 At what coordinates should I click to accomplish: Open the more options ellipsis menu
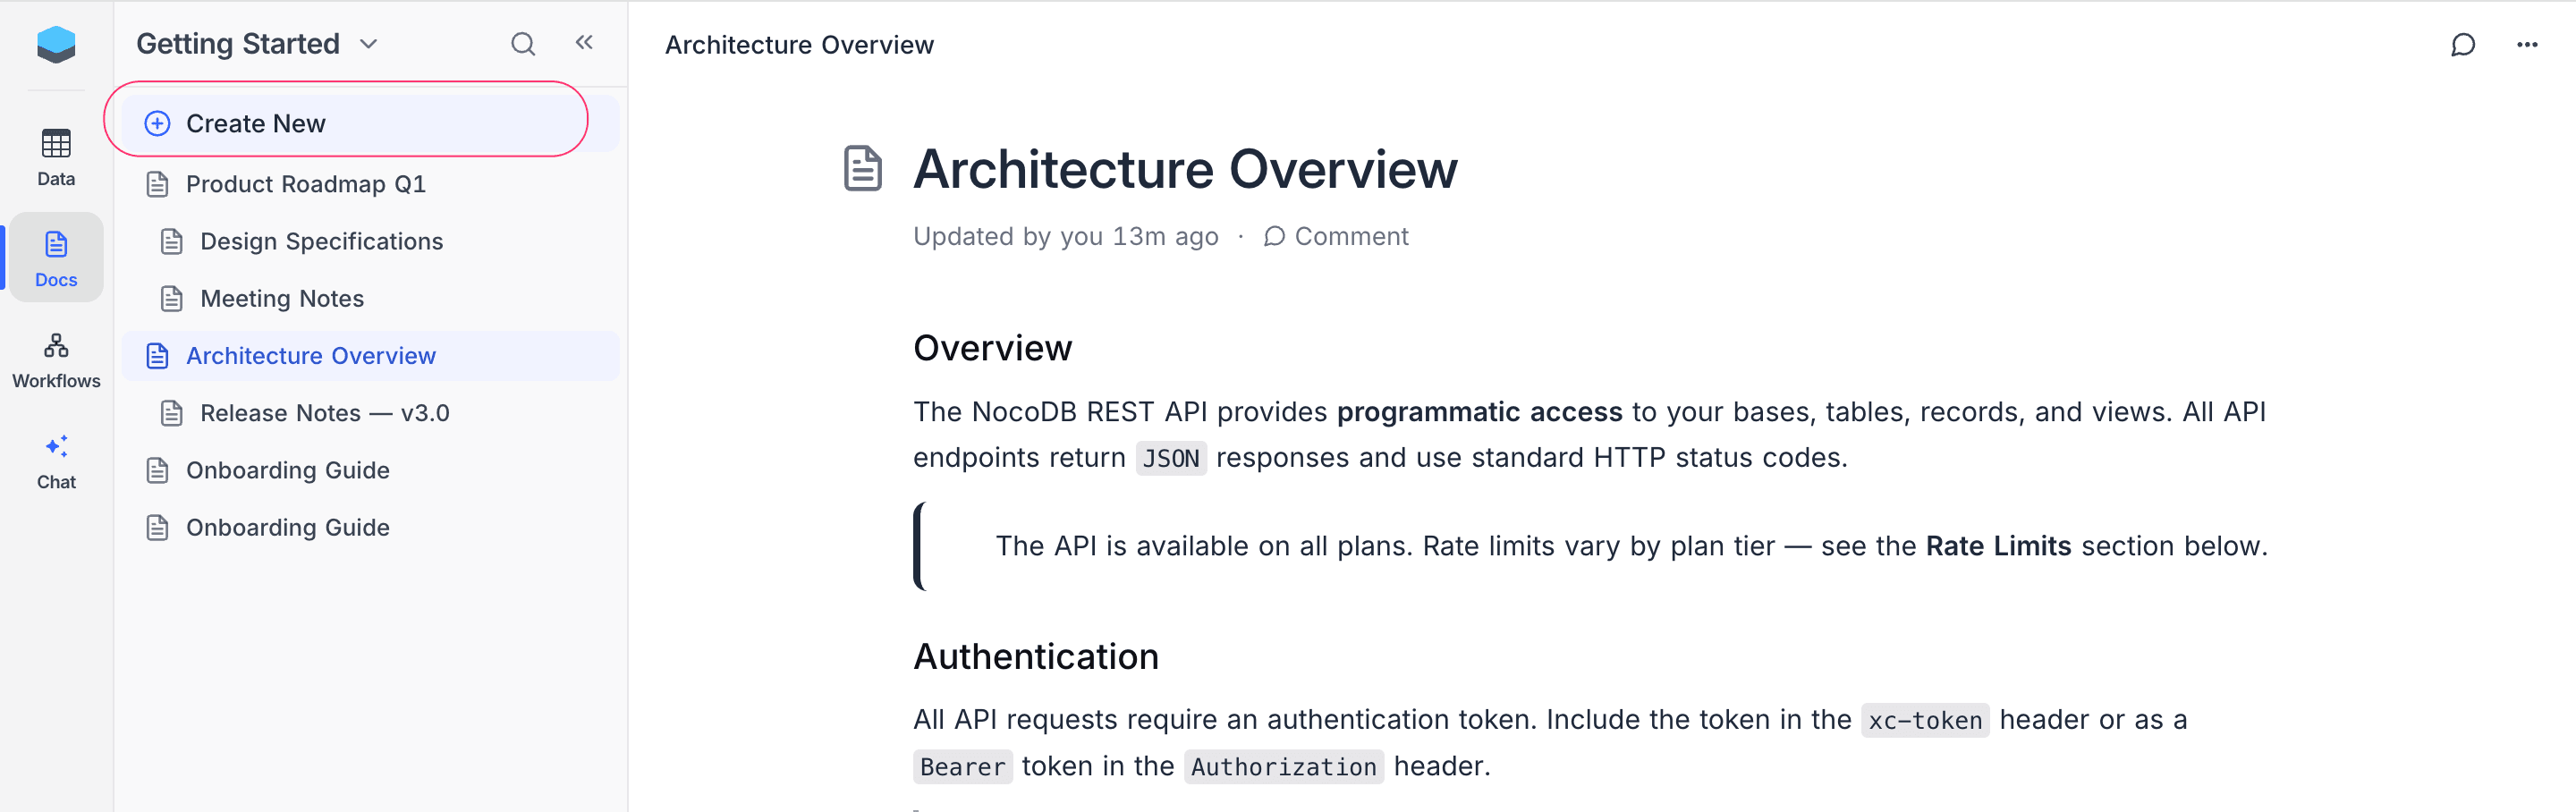(x=2529, y=45)
